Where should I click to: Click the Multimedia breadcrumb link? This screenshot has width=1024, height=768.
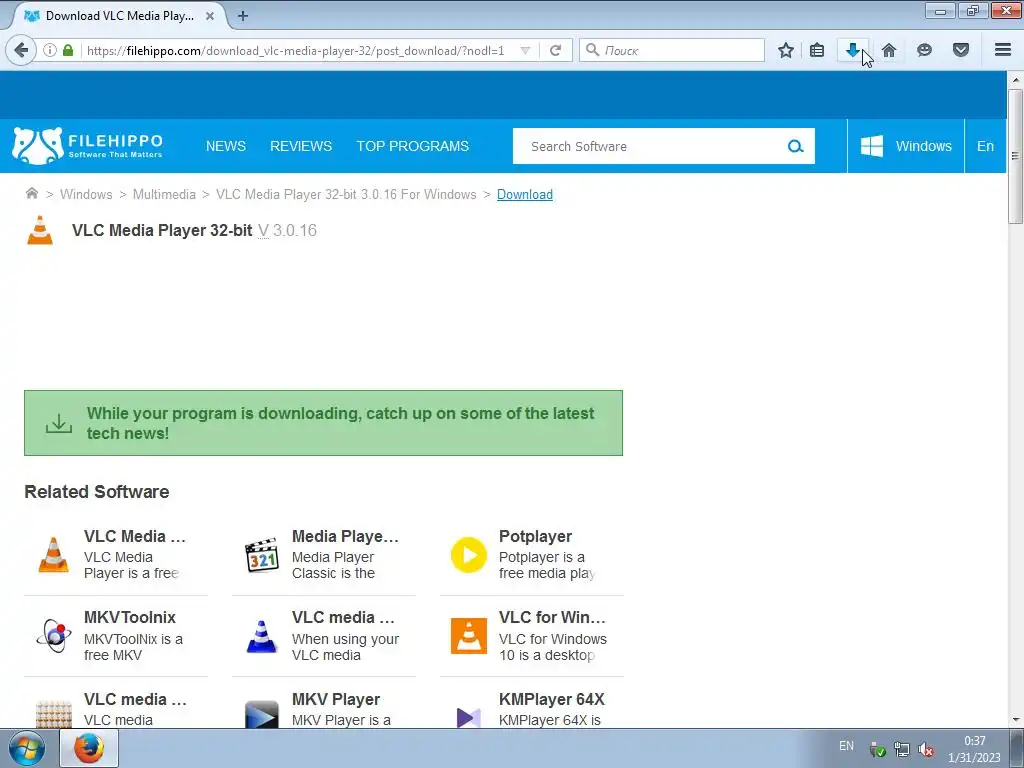pos(164,195)
